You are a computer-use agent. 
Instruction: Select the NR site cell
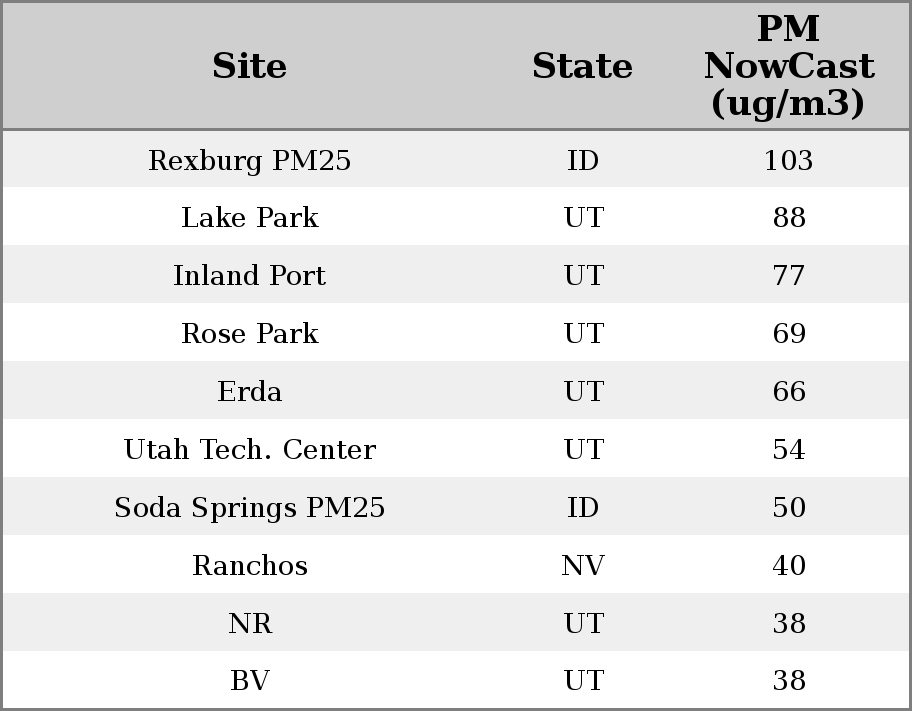coord(249,624)
